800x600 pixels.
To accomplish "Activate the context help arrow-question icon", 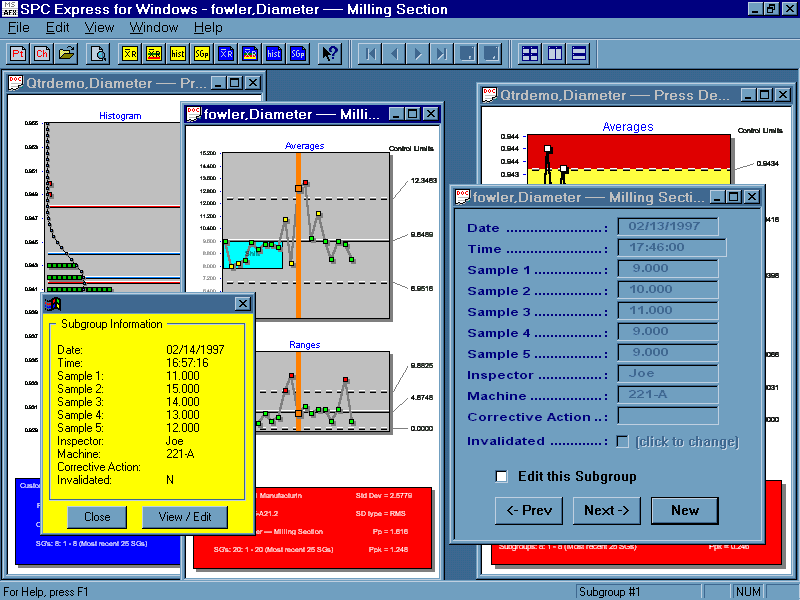I will pos(330,54).
